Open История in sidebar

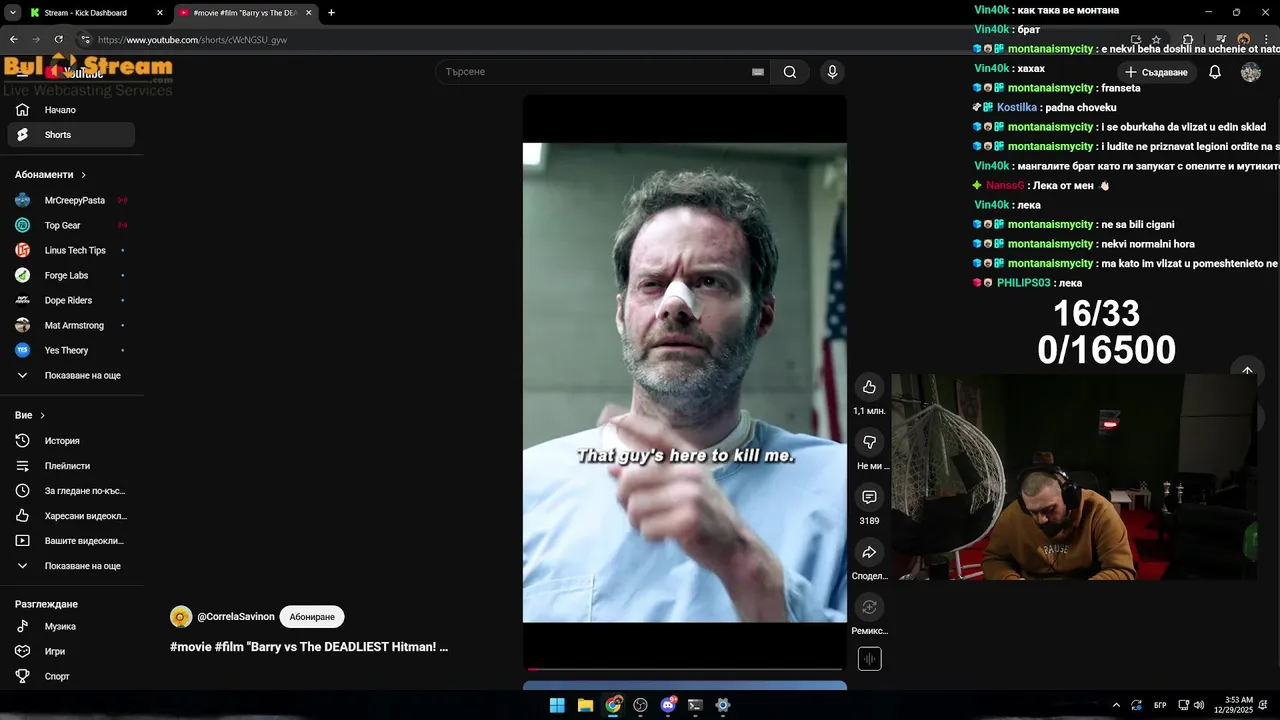71,441
